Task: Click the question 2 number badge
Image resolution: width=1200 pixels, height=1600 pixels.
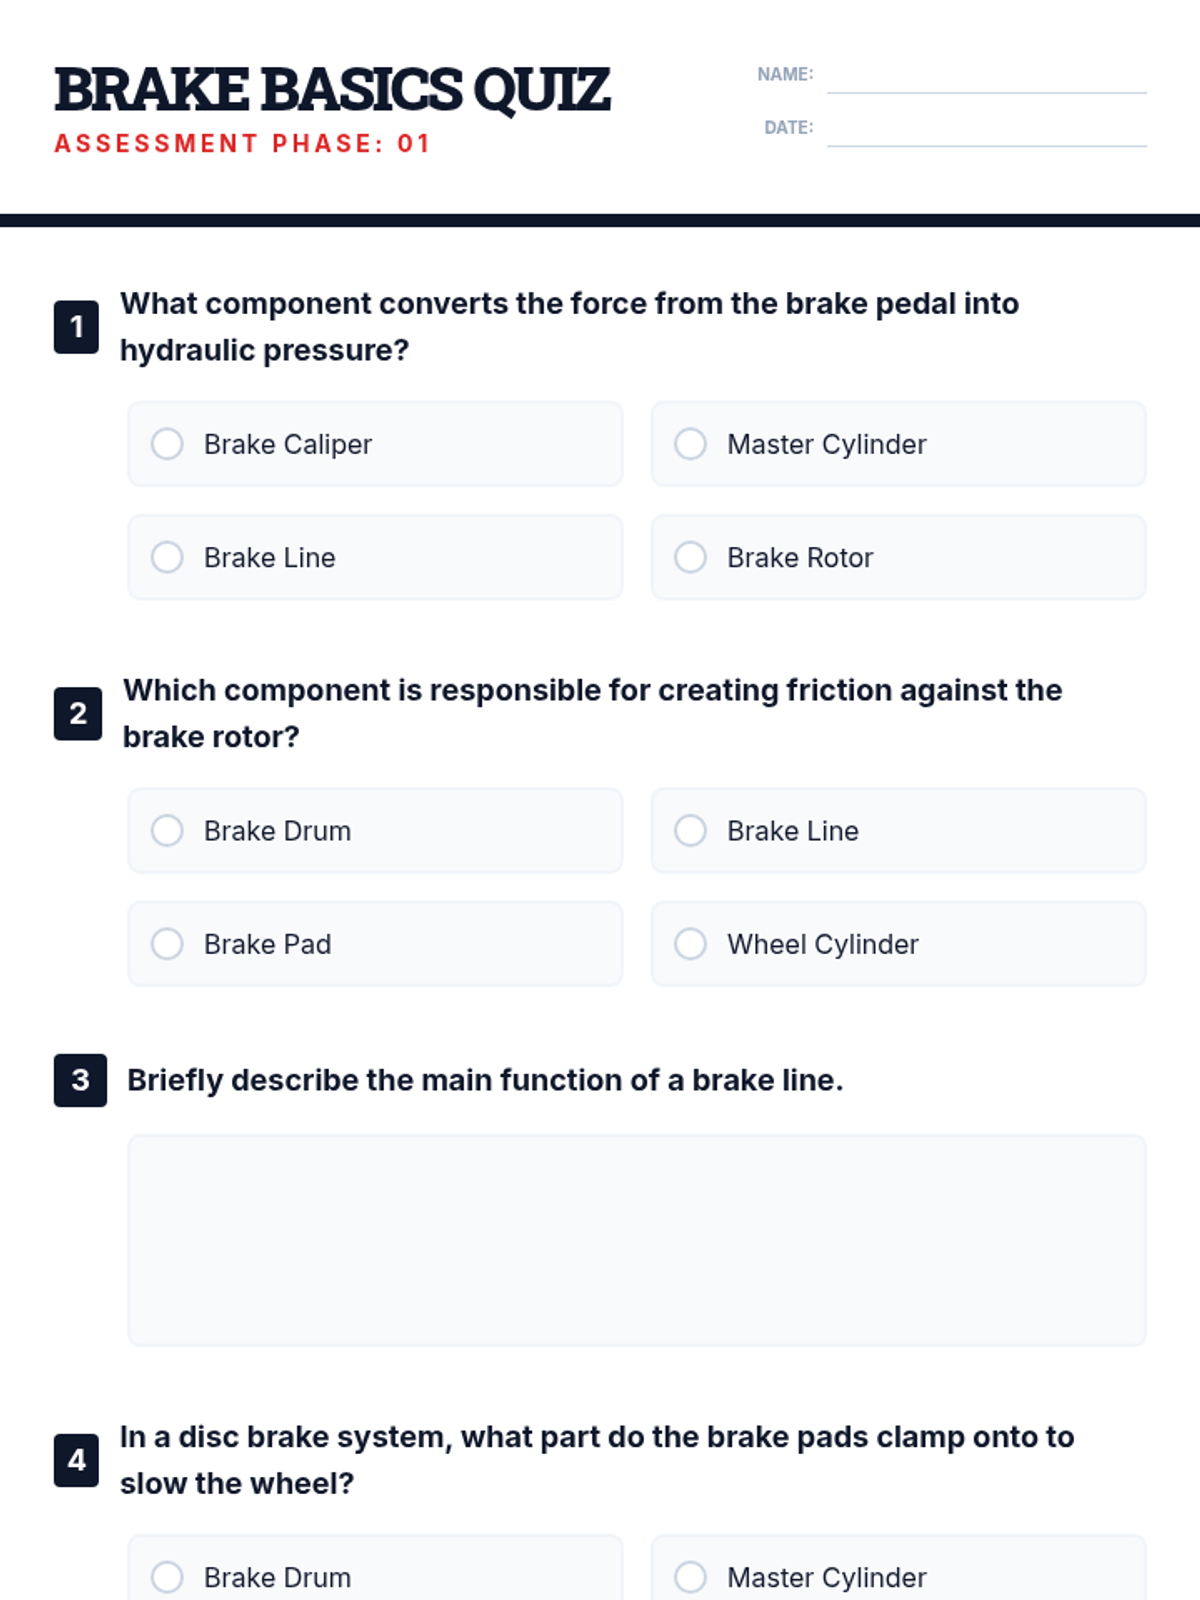Action: click(x=78, y=714)
